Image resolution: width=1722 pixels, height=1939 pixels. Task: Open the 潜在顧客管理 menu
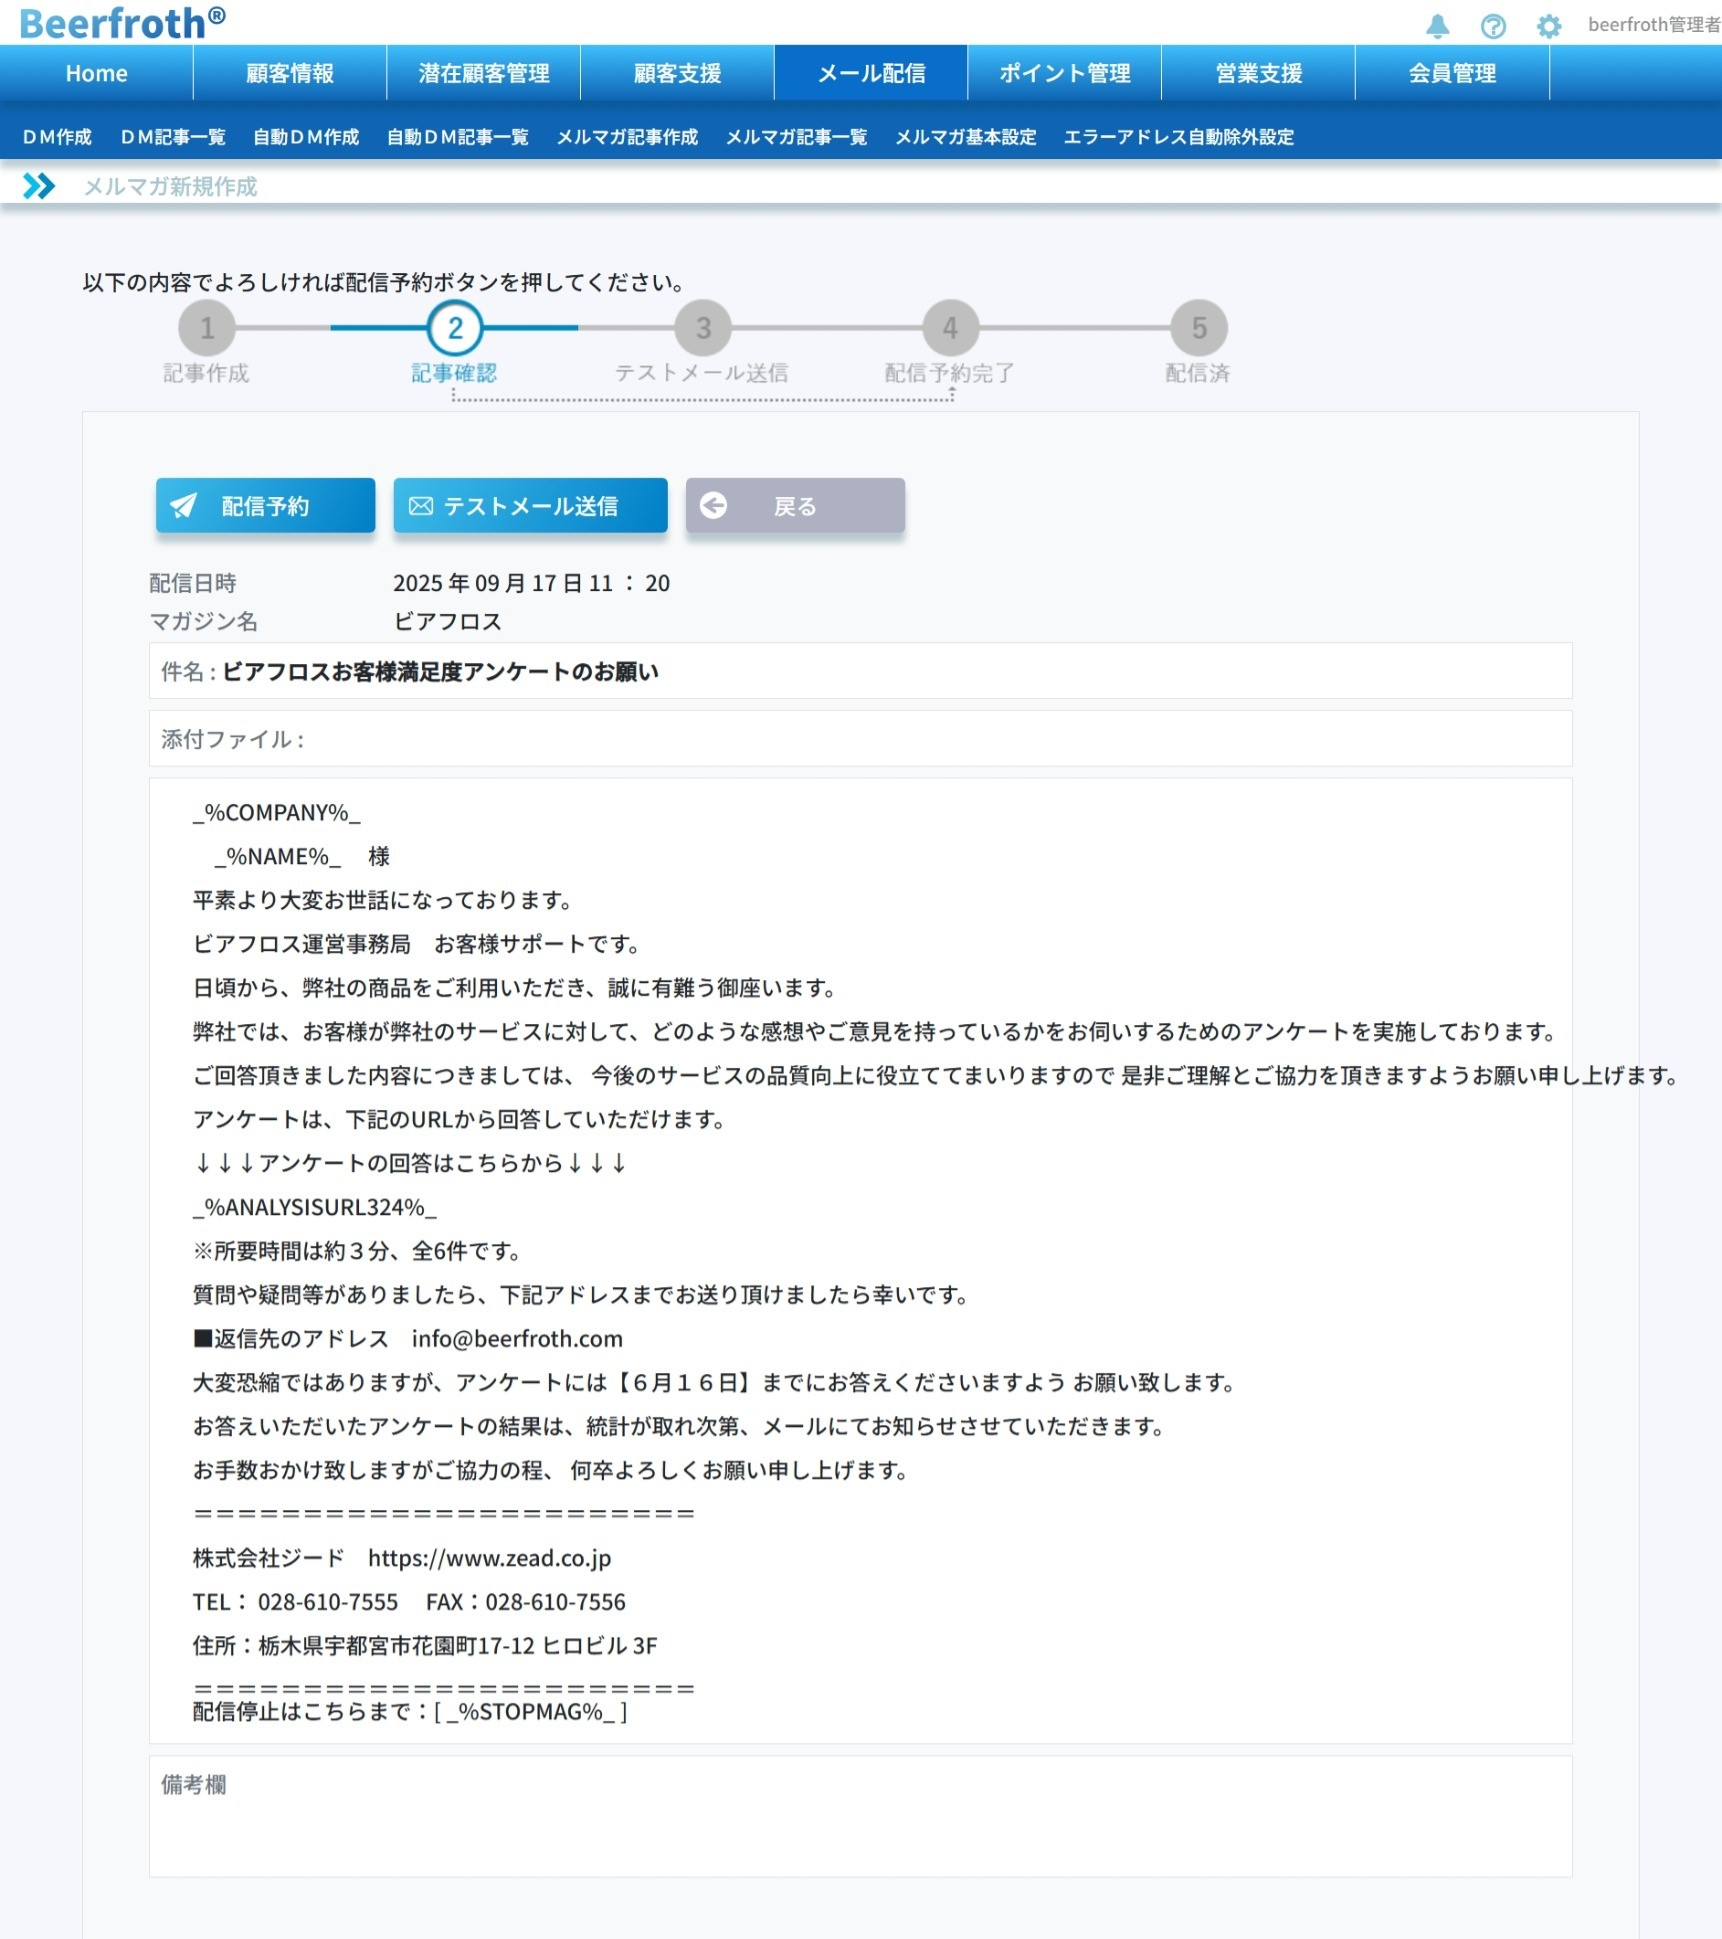pyautogui.click(x=483, y=73)
